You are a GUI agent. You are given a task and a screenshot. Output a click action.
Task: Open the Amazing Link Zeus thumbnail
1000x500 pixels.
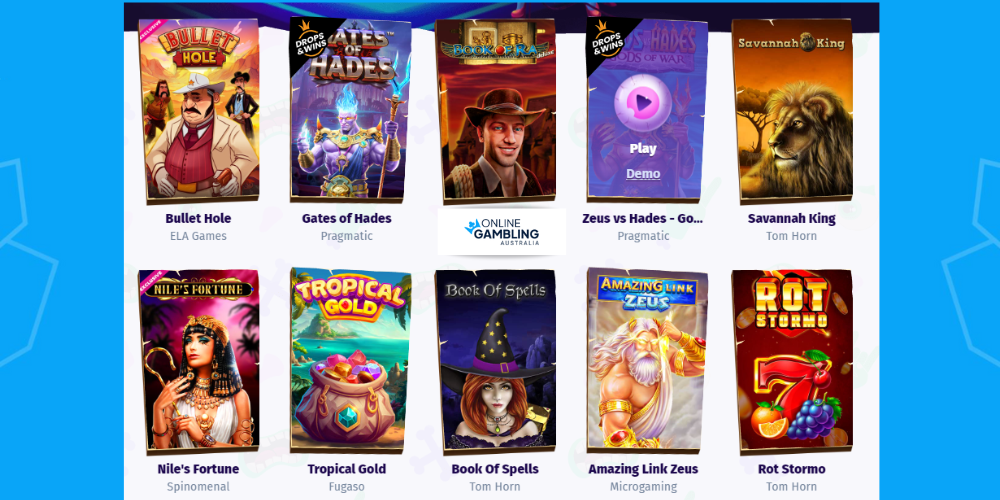[x=647, y=361]
